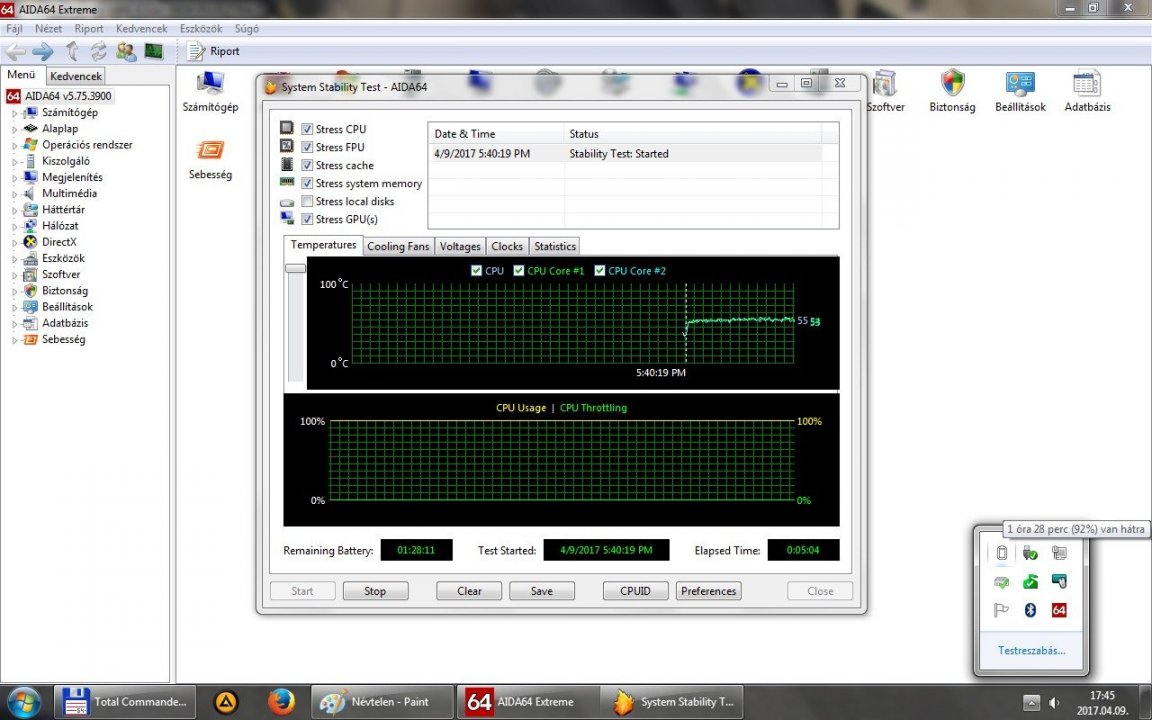Click the Clear button
Image resolution: width=1152 pixels, height=720 pixels.
(x=469, y=591)
